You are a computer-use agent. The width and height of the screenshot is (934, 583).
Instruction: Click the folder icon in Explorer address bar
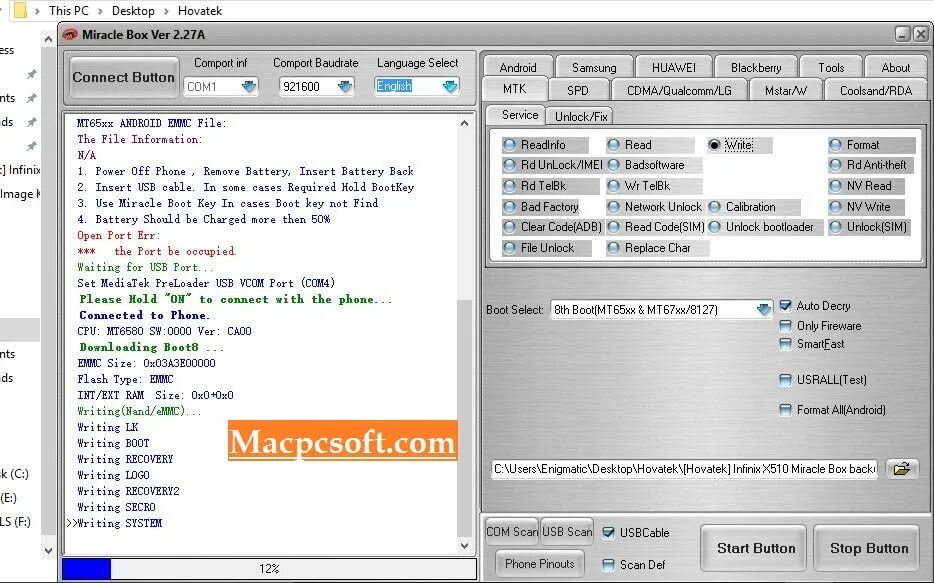(x=20, y=10)
